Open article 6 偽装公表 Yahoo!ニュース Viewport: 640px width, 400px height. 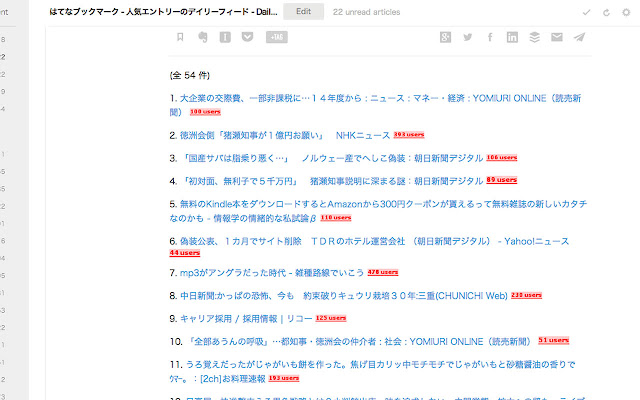[374, 241]
